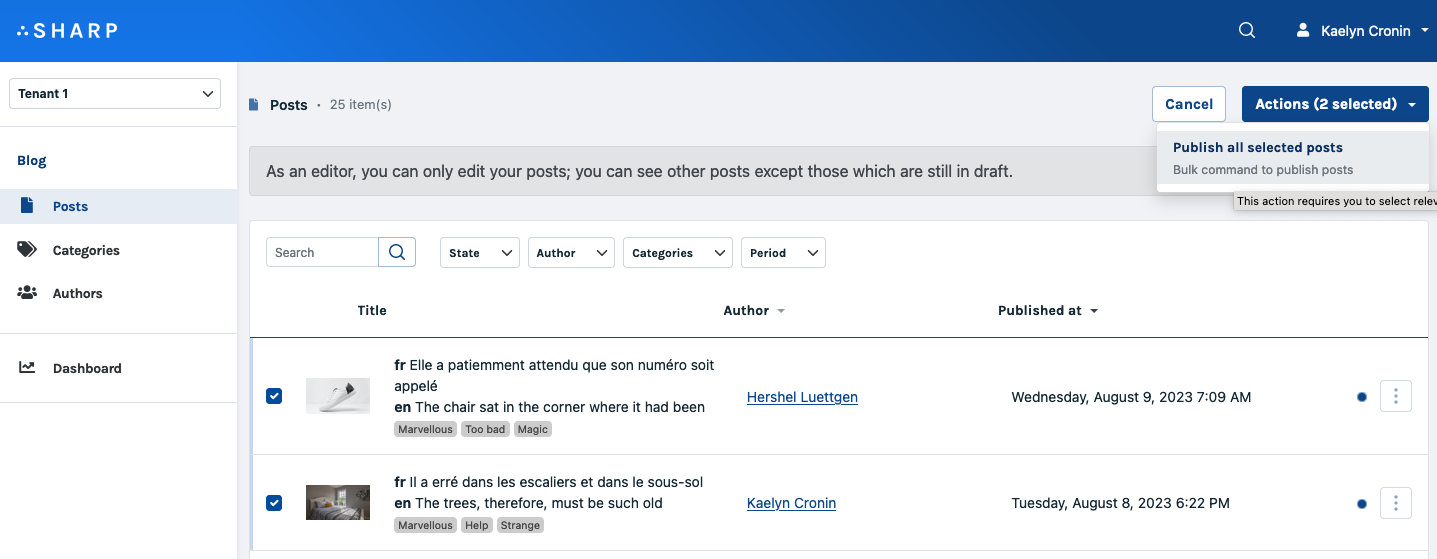Click the search submit magnifier button

[397, 252]
